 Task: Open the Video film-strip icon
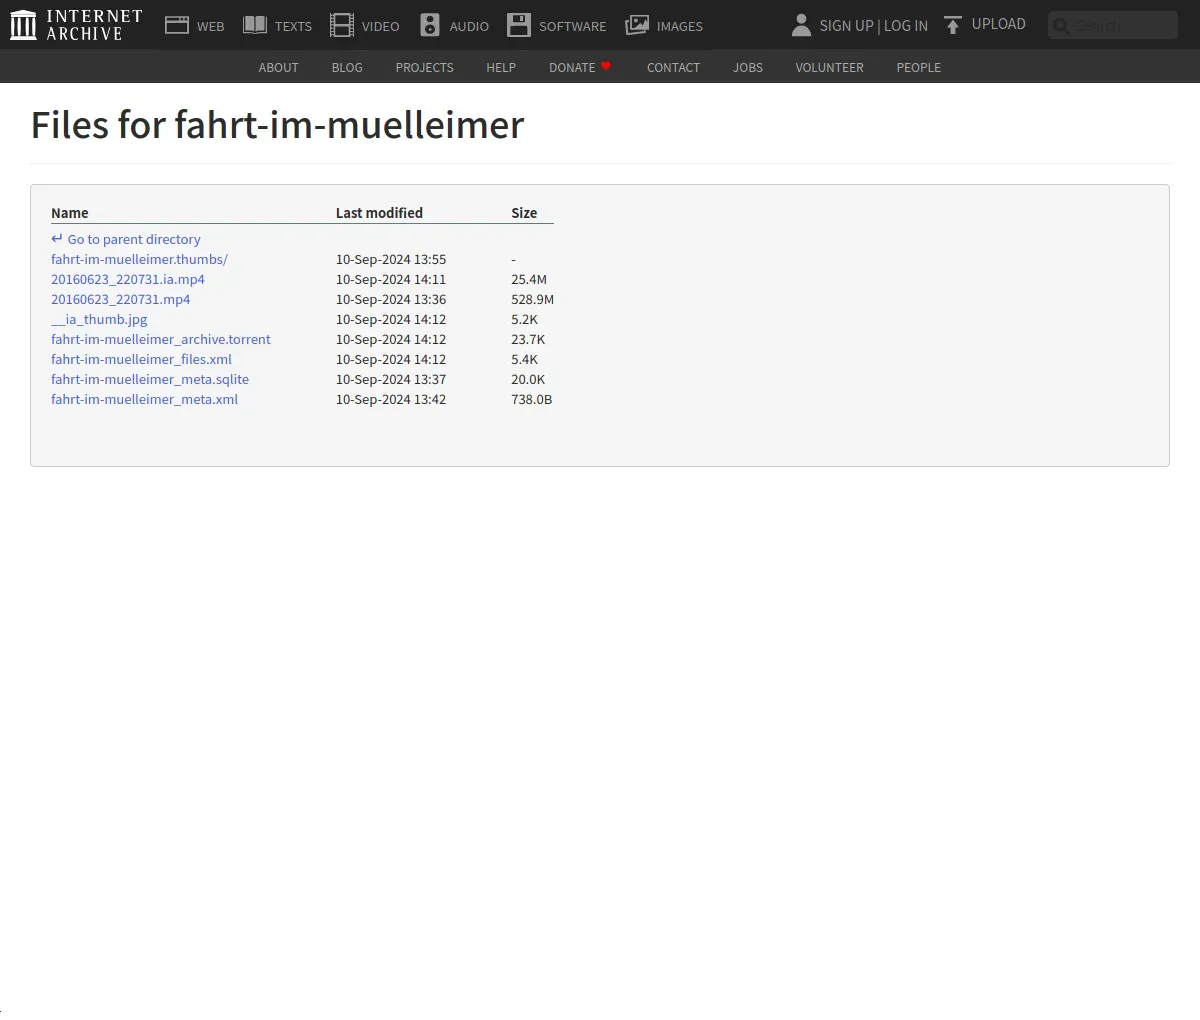(342, 25)
